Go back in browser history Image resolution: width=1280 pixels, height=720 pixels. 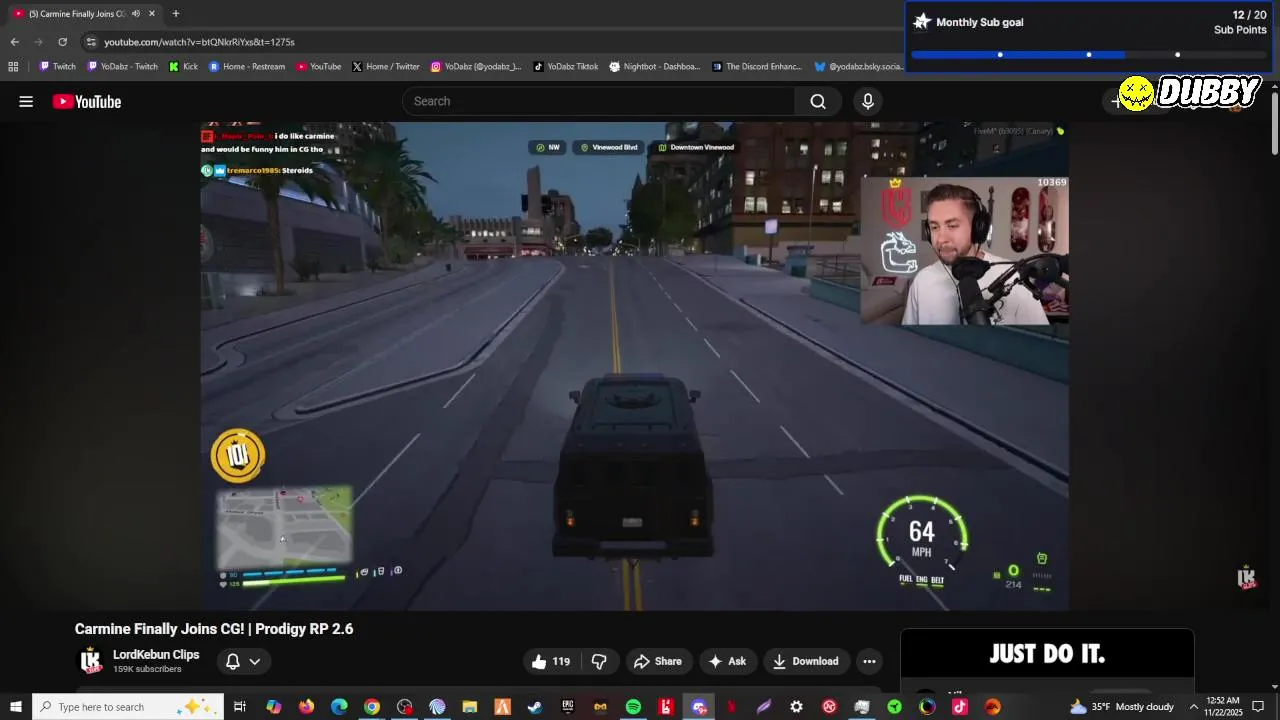pos(15,42)
